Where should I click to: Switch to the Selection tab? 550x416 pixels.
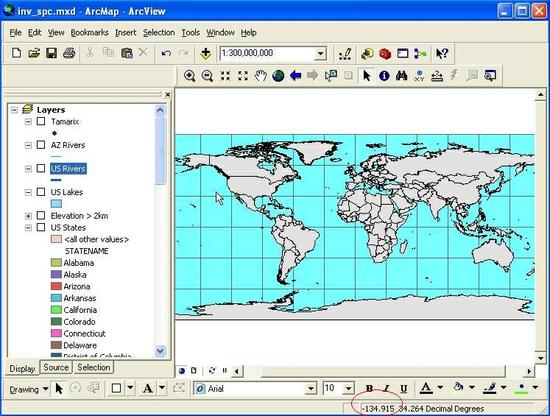pyautogui.click(x=94, y=368)
